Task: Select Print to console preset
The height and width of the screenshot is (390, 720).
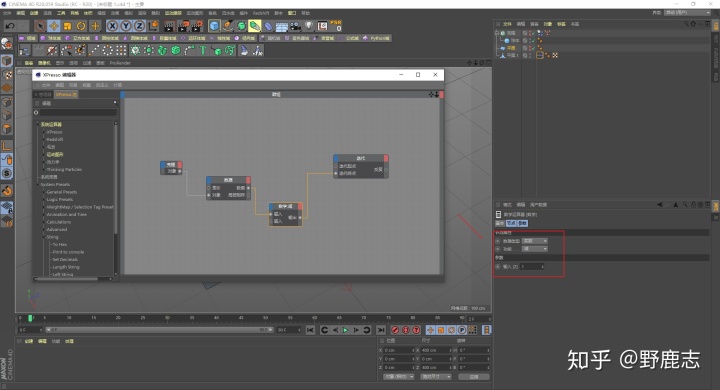Action: coord(68,252)
